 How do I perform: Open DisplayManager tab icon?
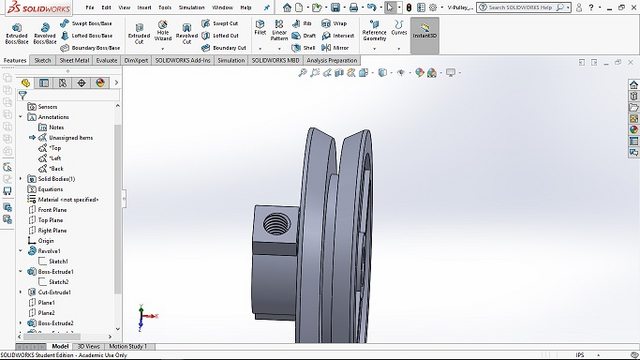[x=100, y=83]
